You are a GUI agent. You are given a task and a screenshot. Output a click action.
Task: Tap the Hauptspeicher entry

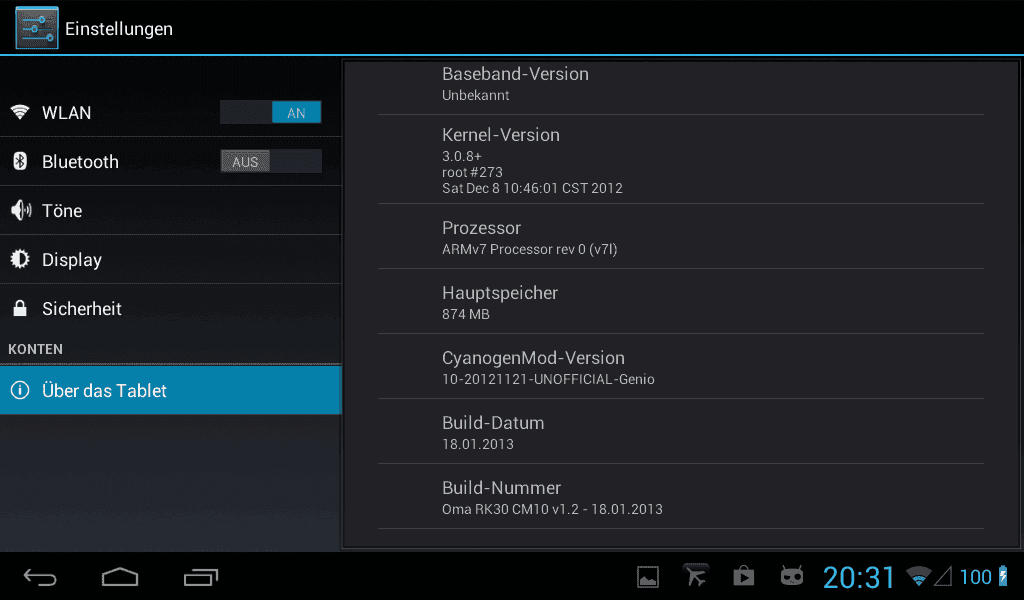coord(680,302)
